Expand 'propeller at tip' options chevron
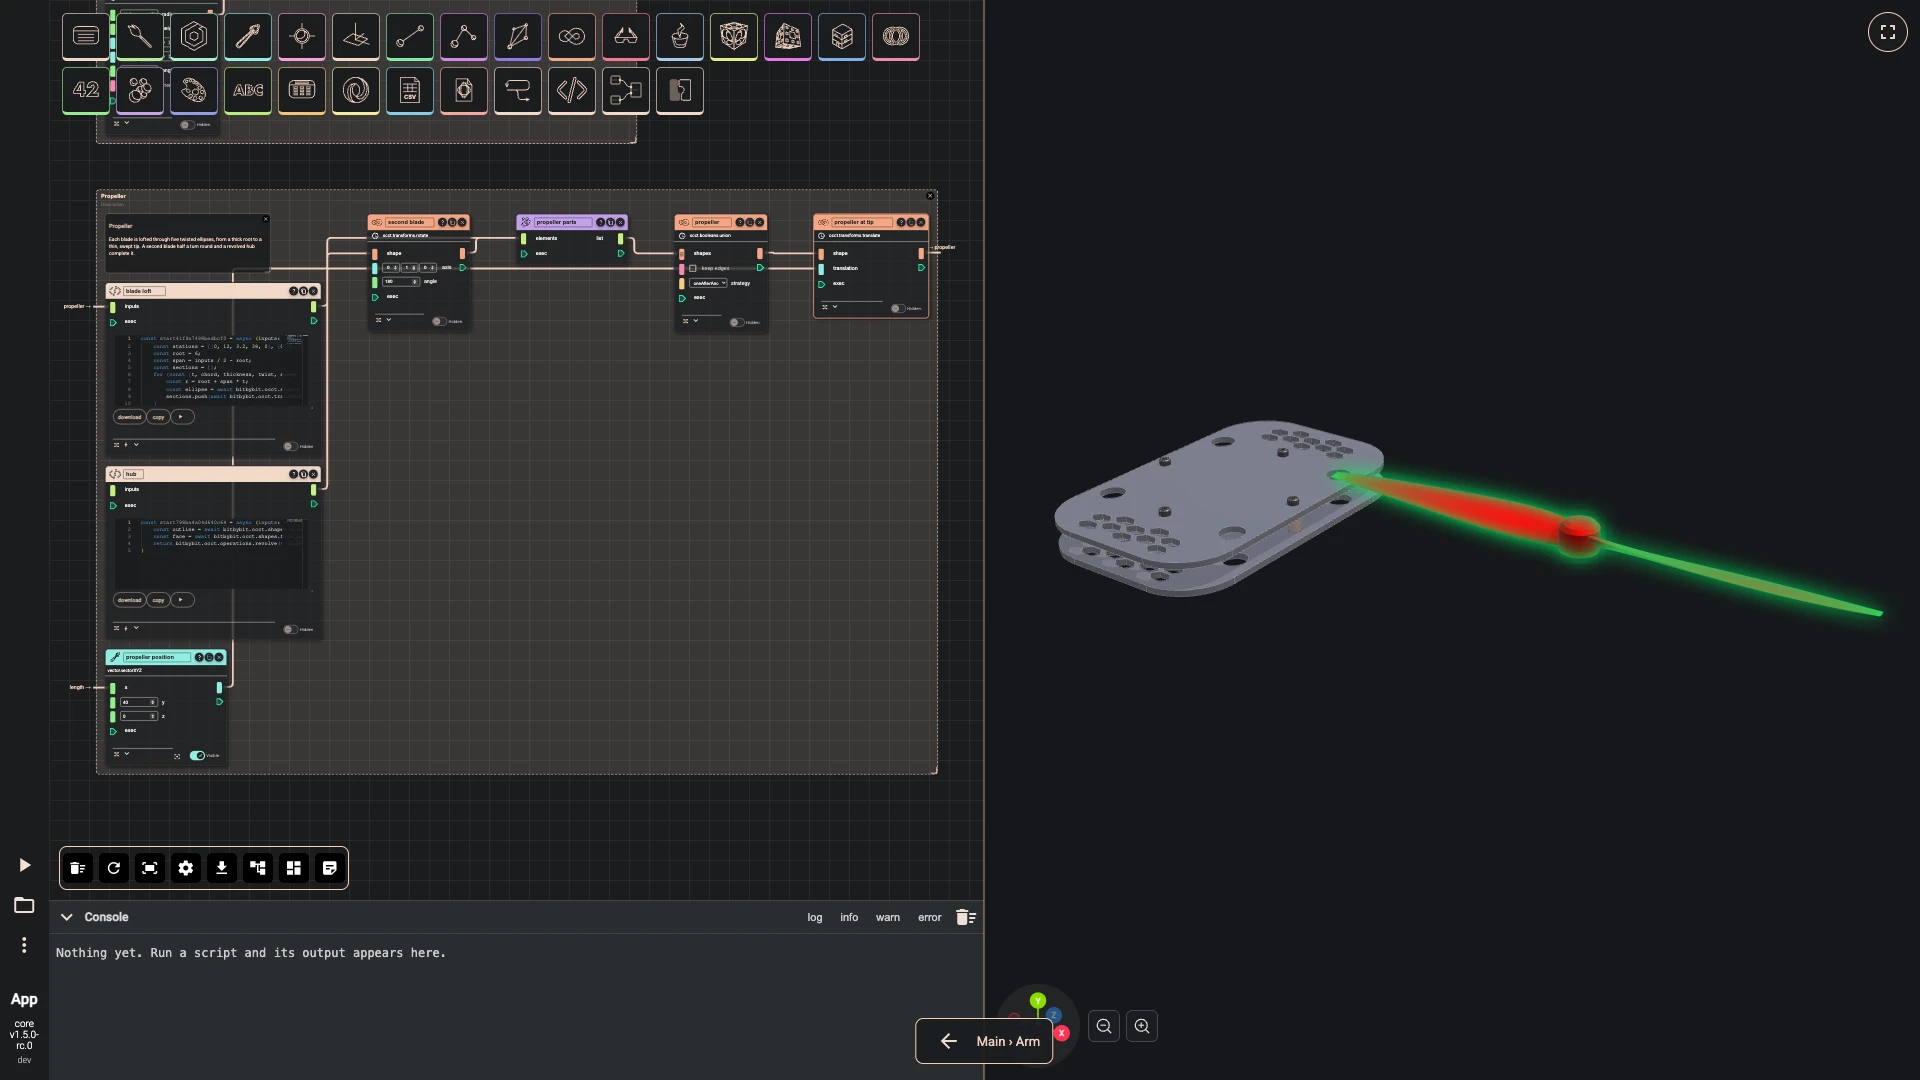The width and height of the screenshot is (1920, 1080). [835, 307]
